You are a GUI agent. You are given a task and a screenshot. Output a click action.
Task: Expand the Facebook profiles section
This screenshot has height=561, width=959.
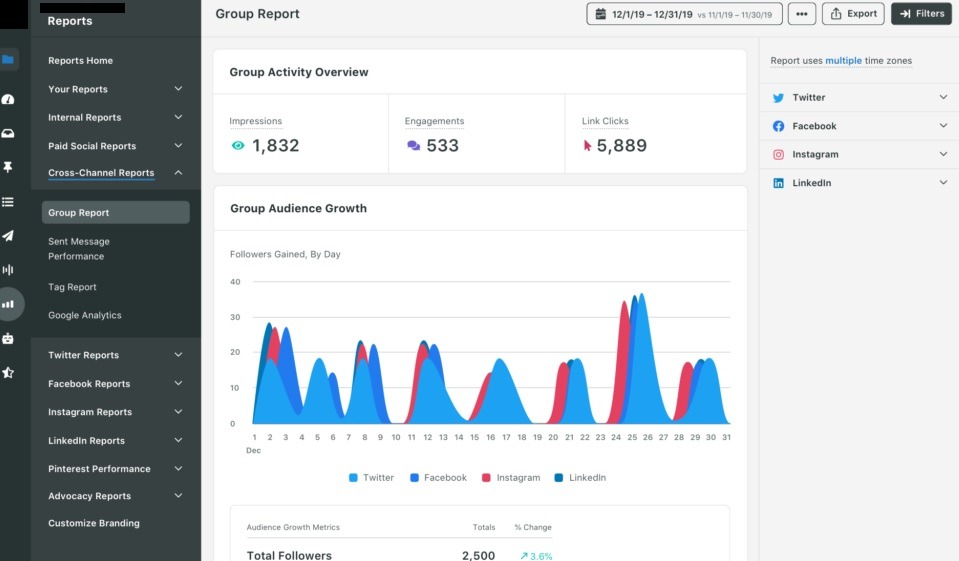click(x=943, y=125)
